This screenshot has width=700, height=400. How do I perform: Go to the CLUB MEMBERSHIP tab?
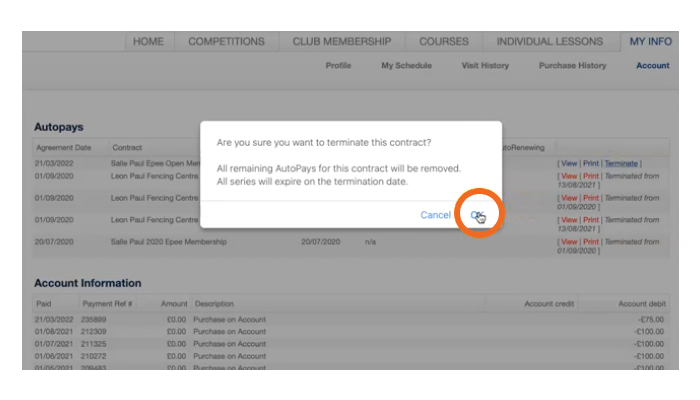click(x=341, y=42)
